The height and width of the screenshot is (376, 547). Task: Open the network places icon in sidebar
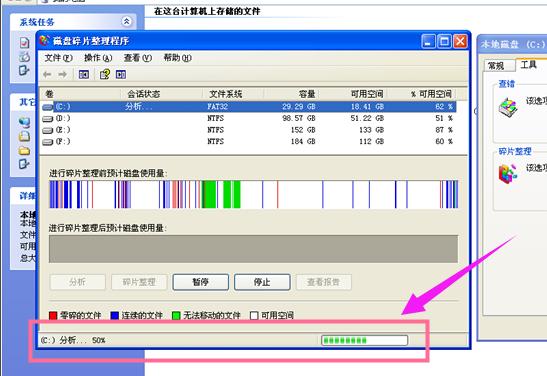(24, 122)
